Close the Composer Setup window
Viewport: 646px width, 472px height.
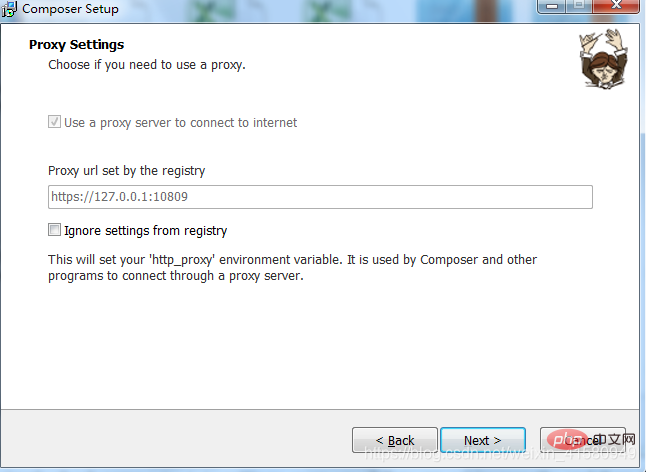tap(616, 6)
